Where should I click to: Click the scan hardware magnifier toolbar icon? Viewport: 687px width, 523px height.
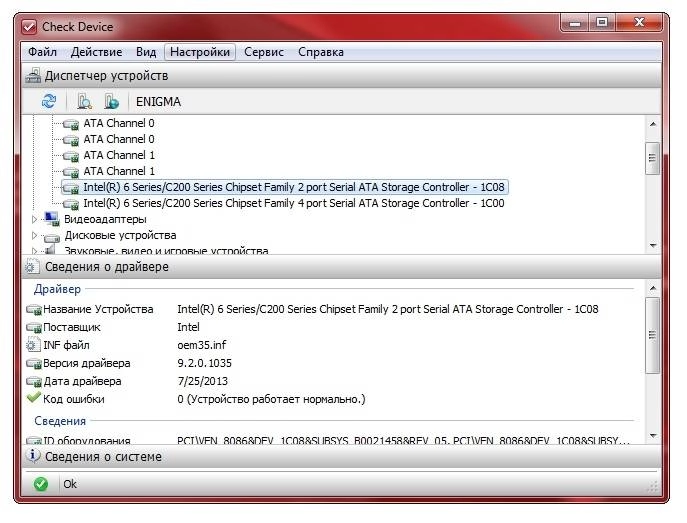84,101
